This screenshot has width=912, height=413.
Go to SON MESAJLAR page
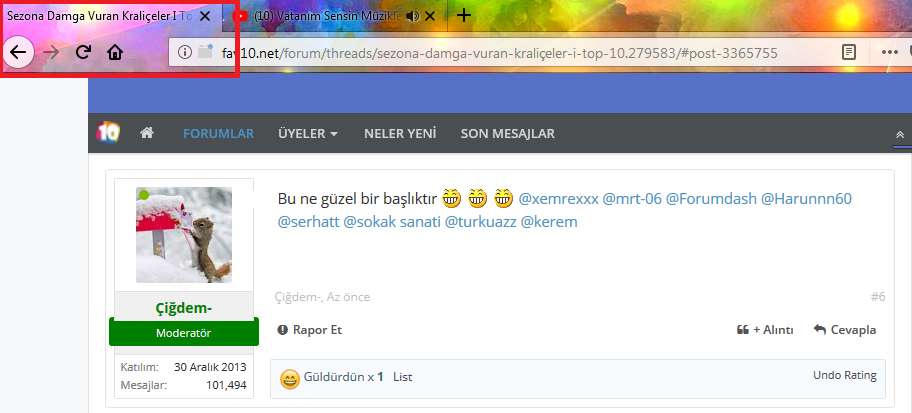[507, 133]
